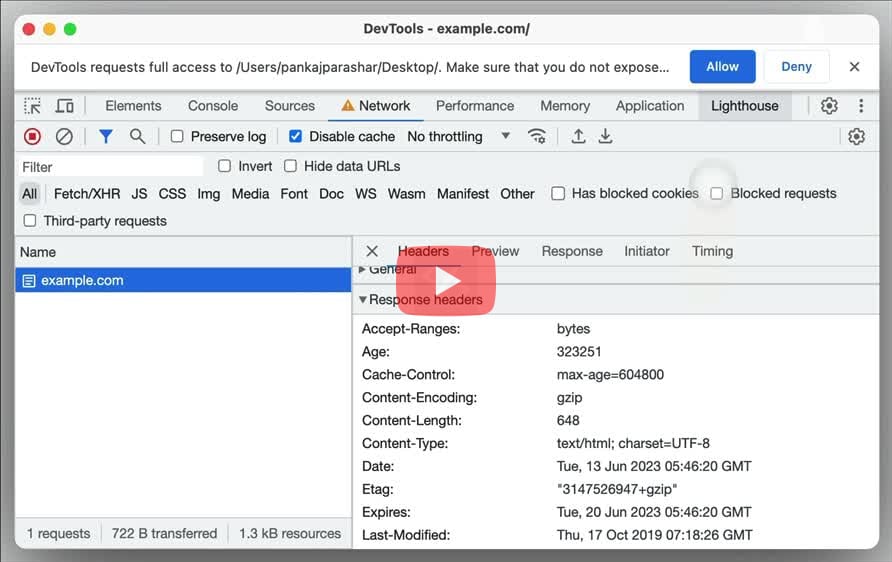Open the Application tab
Screen dimensions: 892x562
click(650, 106)
